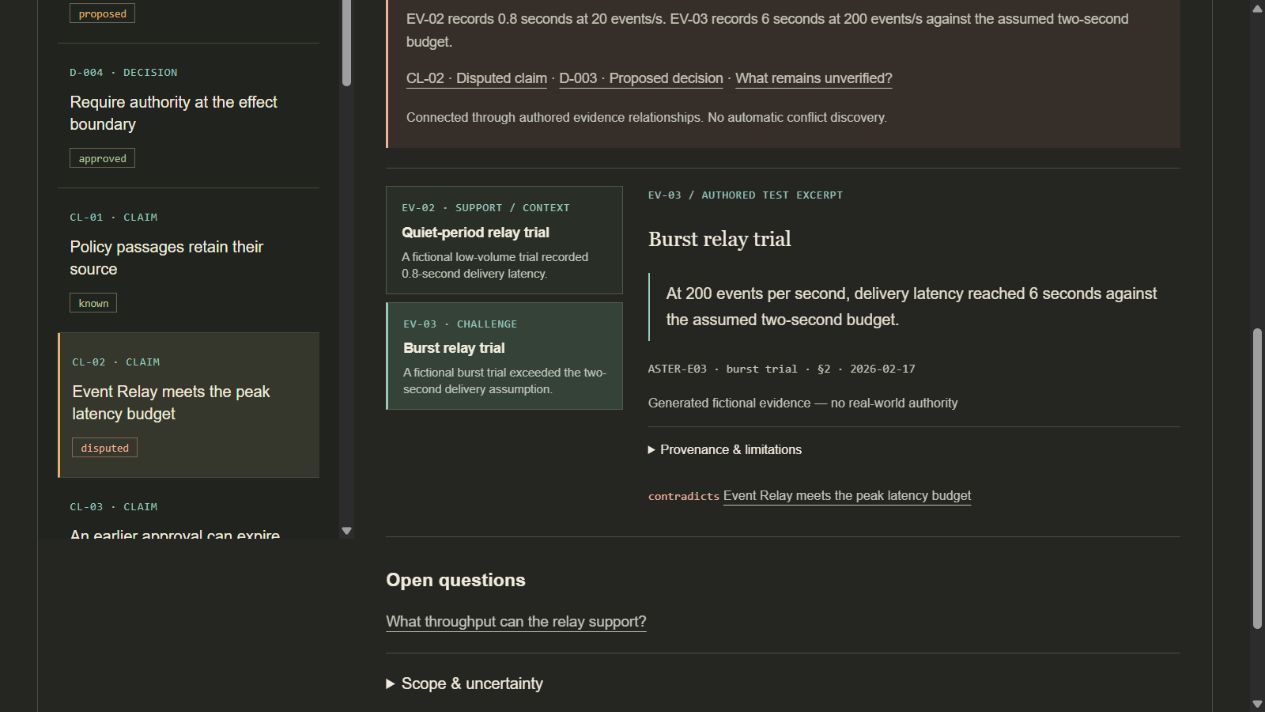Follow contradicts link to Event Relay claim
This screenshot has height=712, width=1265.
click(847, 496)
